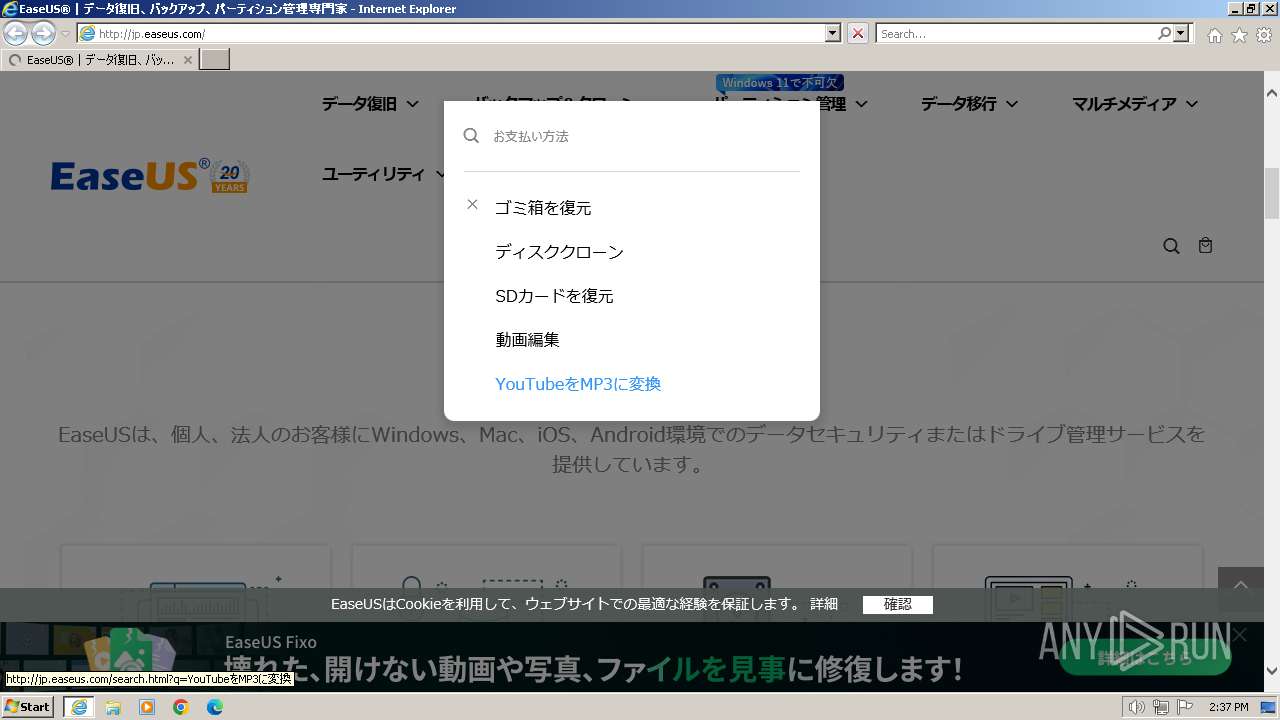Open the IE search provider dropdown
Image resolution: width=1280 pixels, height=720 pixels.
1182,33
